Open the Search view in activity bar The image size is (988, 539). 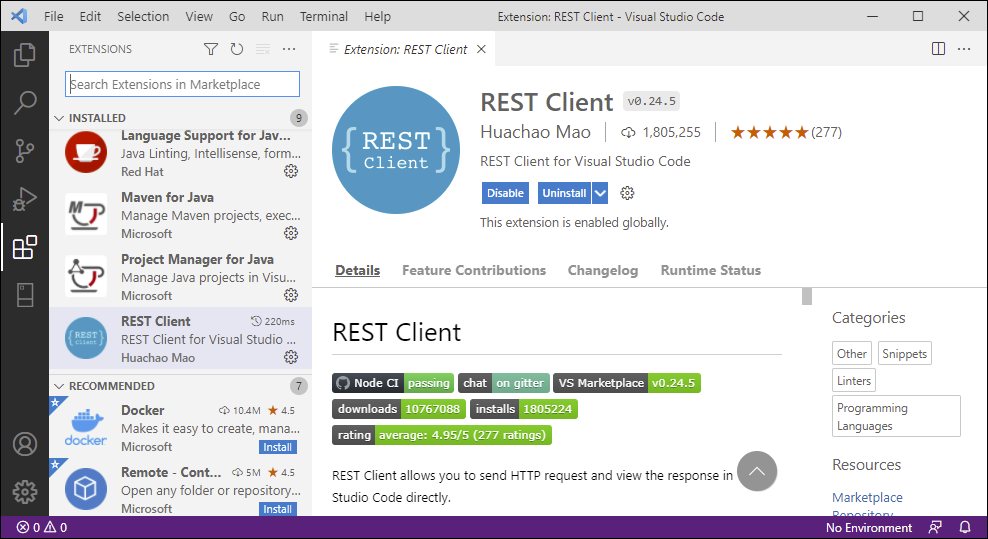[25, 103]
